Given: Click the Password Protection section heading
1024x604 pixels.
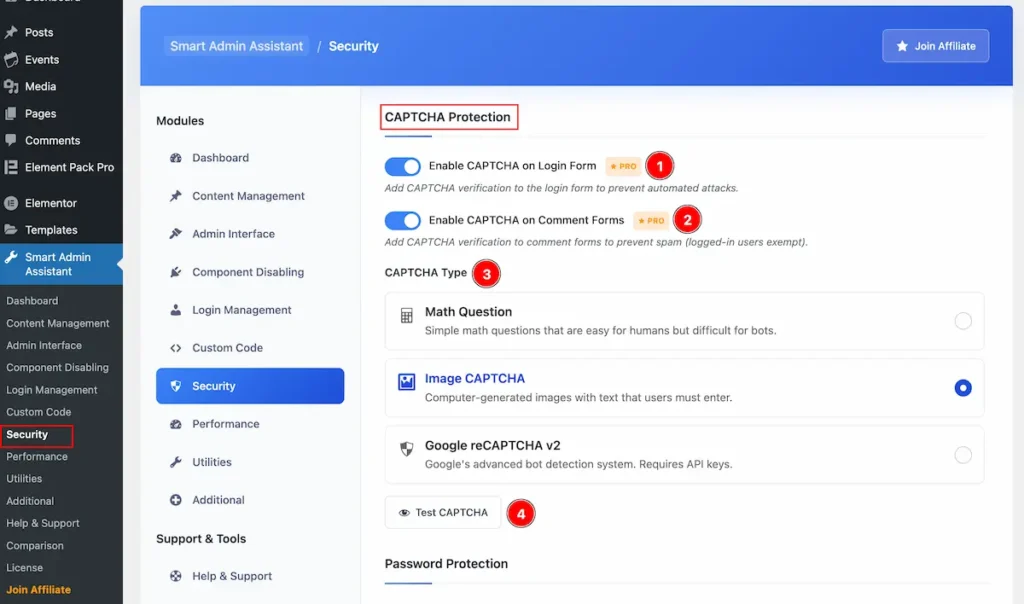Looking at the screenshot, I should pyautogui.click(x=446, y=564).
